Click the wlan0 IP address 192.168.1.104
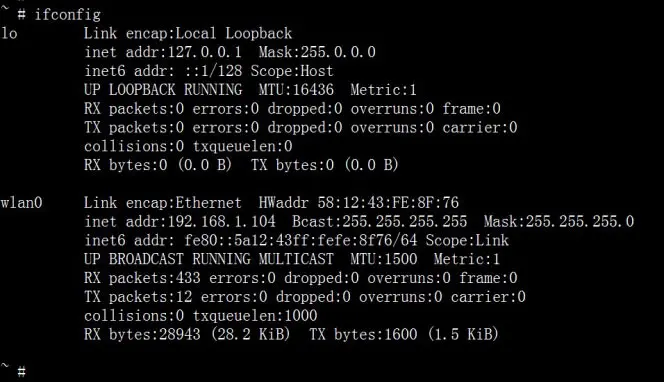 [221, 221]
